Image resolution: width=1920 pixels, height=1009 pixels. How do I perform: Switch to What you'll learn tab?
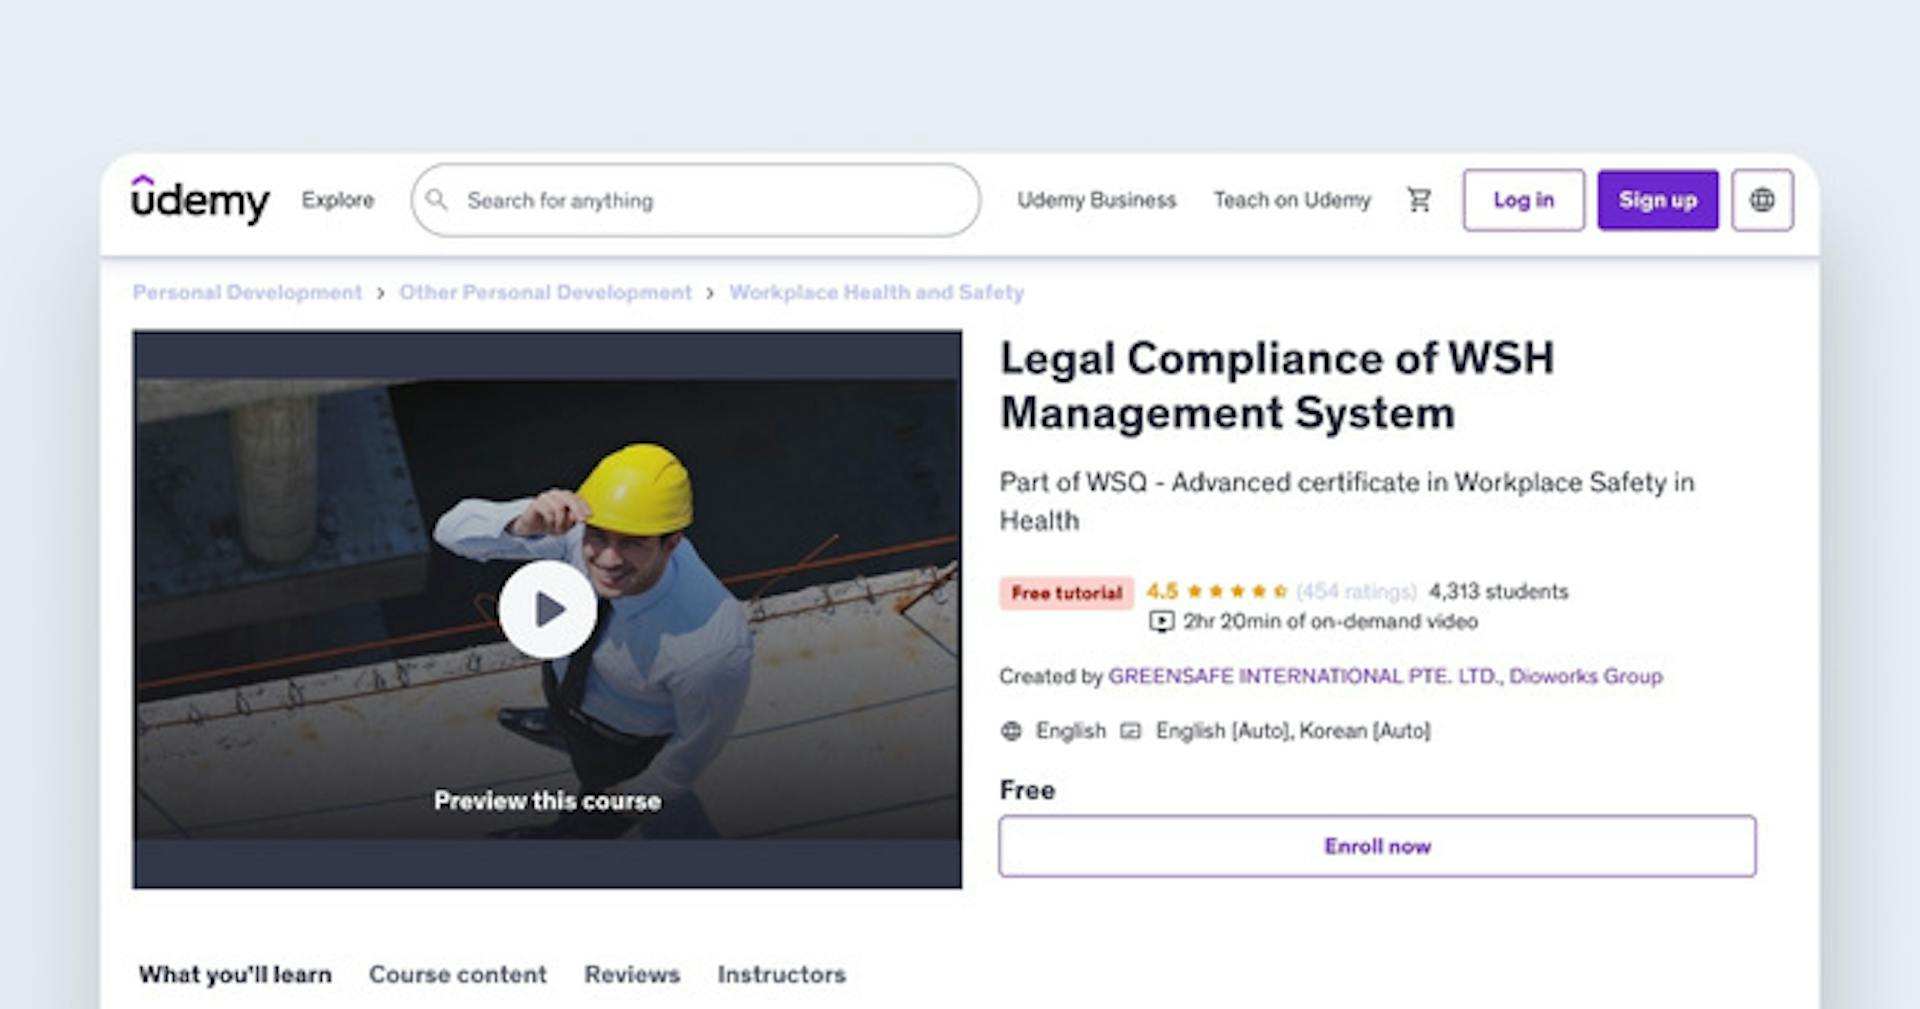point(235,974)
